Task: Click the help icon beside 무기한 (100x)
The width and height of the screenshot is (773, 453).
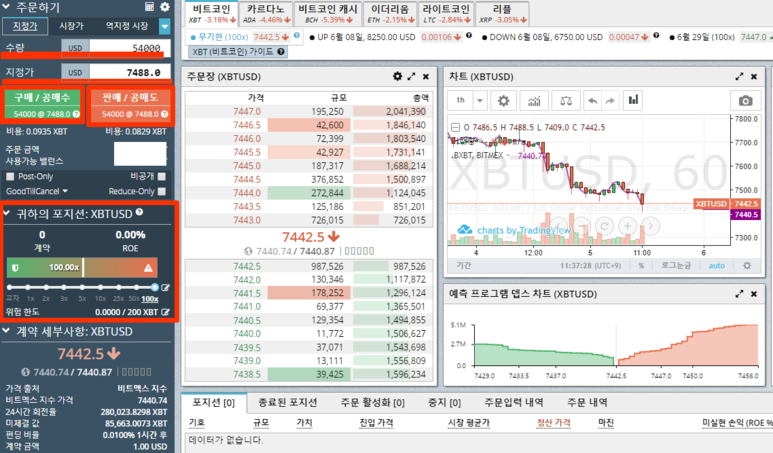Action: point(297,35)
